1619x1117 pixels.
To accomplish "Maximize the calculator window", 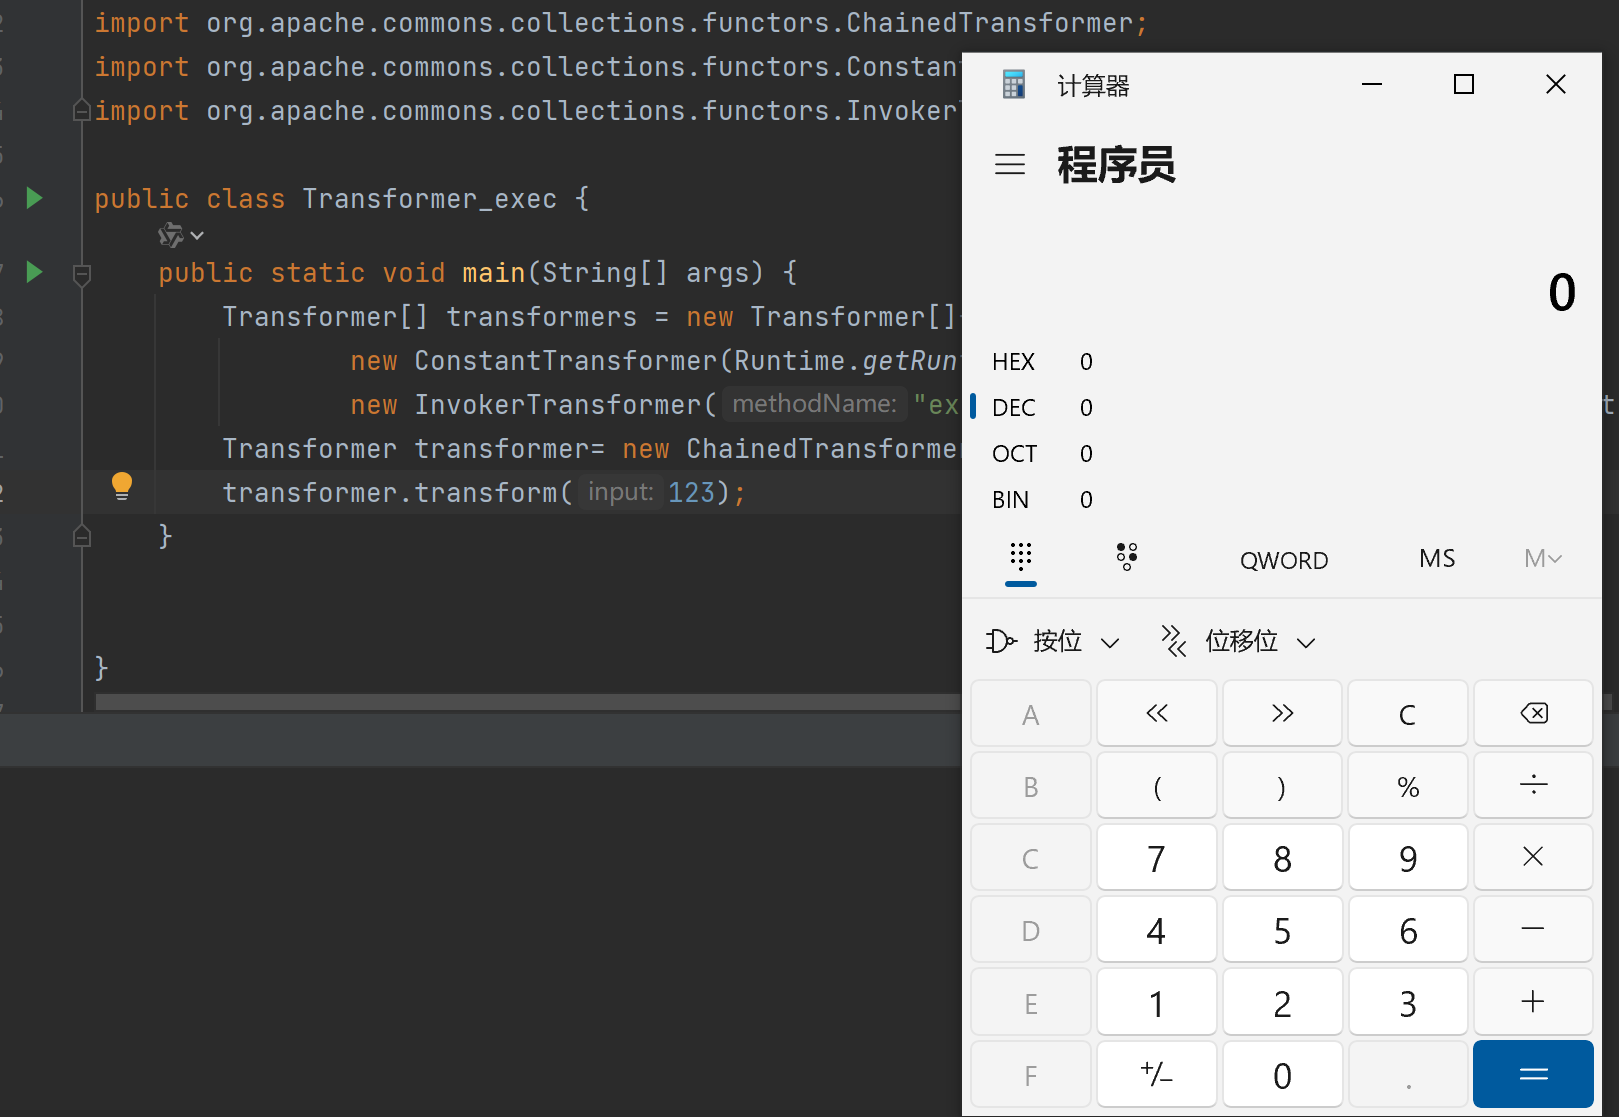I will (1464, 85).
